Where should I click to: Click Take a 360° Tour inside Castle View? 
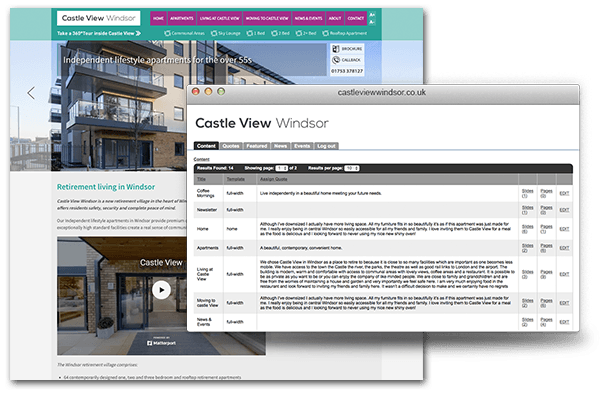pyautogui.click(x=99, y=33)
